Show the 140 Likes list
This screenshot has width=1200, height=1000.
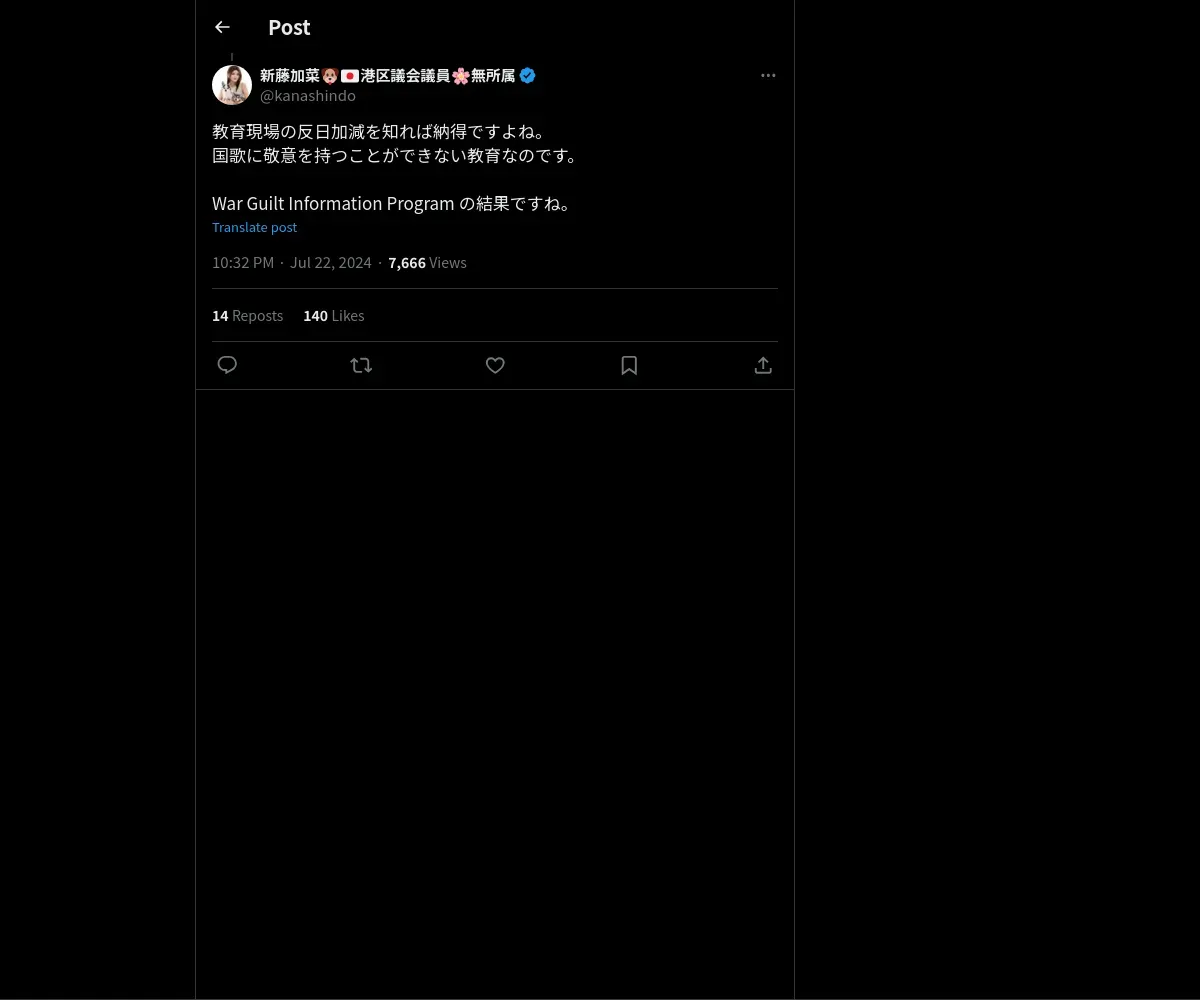tap(334, 315)
